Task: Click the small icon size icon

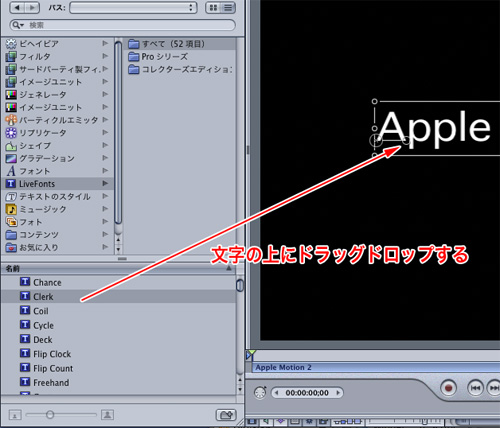Action: point(15,415)
